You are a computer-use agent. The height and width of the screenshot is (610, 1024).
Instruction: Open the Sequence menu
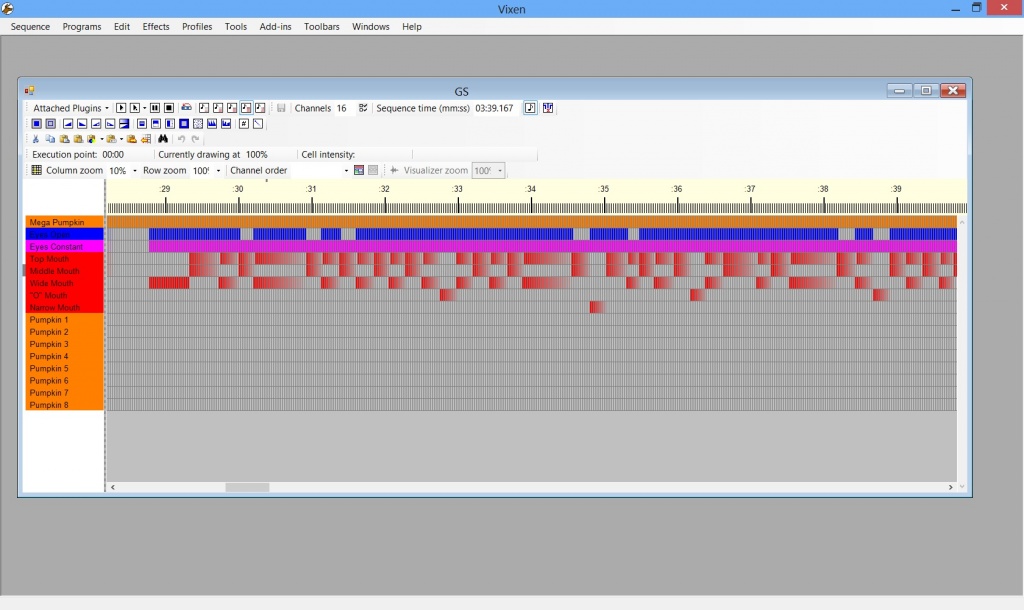coord(30,26)
